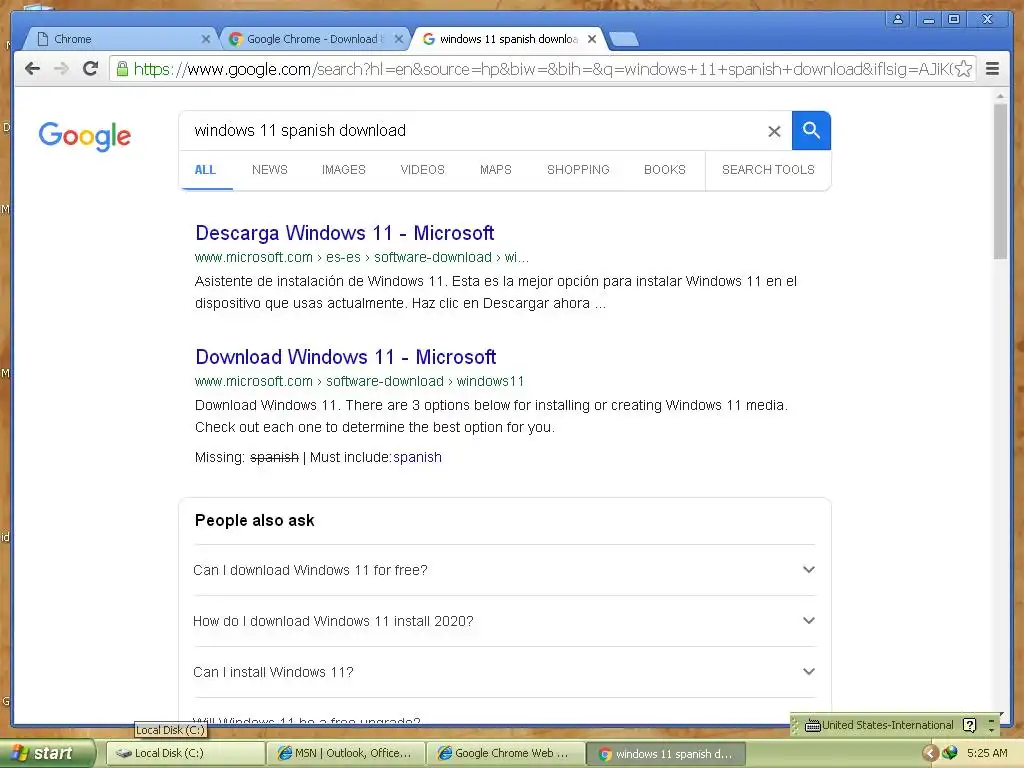This screenshot has width=1024, height=768.
Task: Submit search with the blue magnifier button
Action: pos(811,131)
